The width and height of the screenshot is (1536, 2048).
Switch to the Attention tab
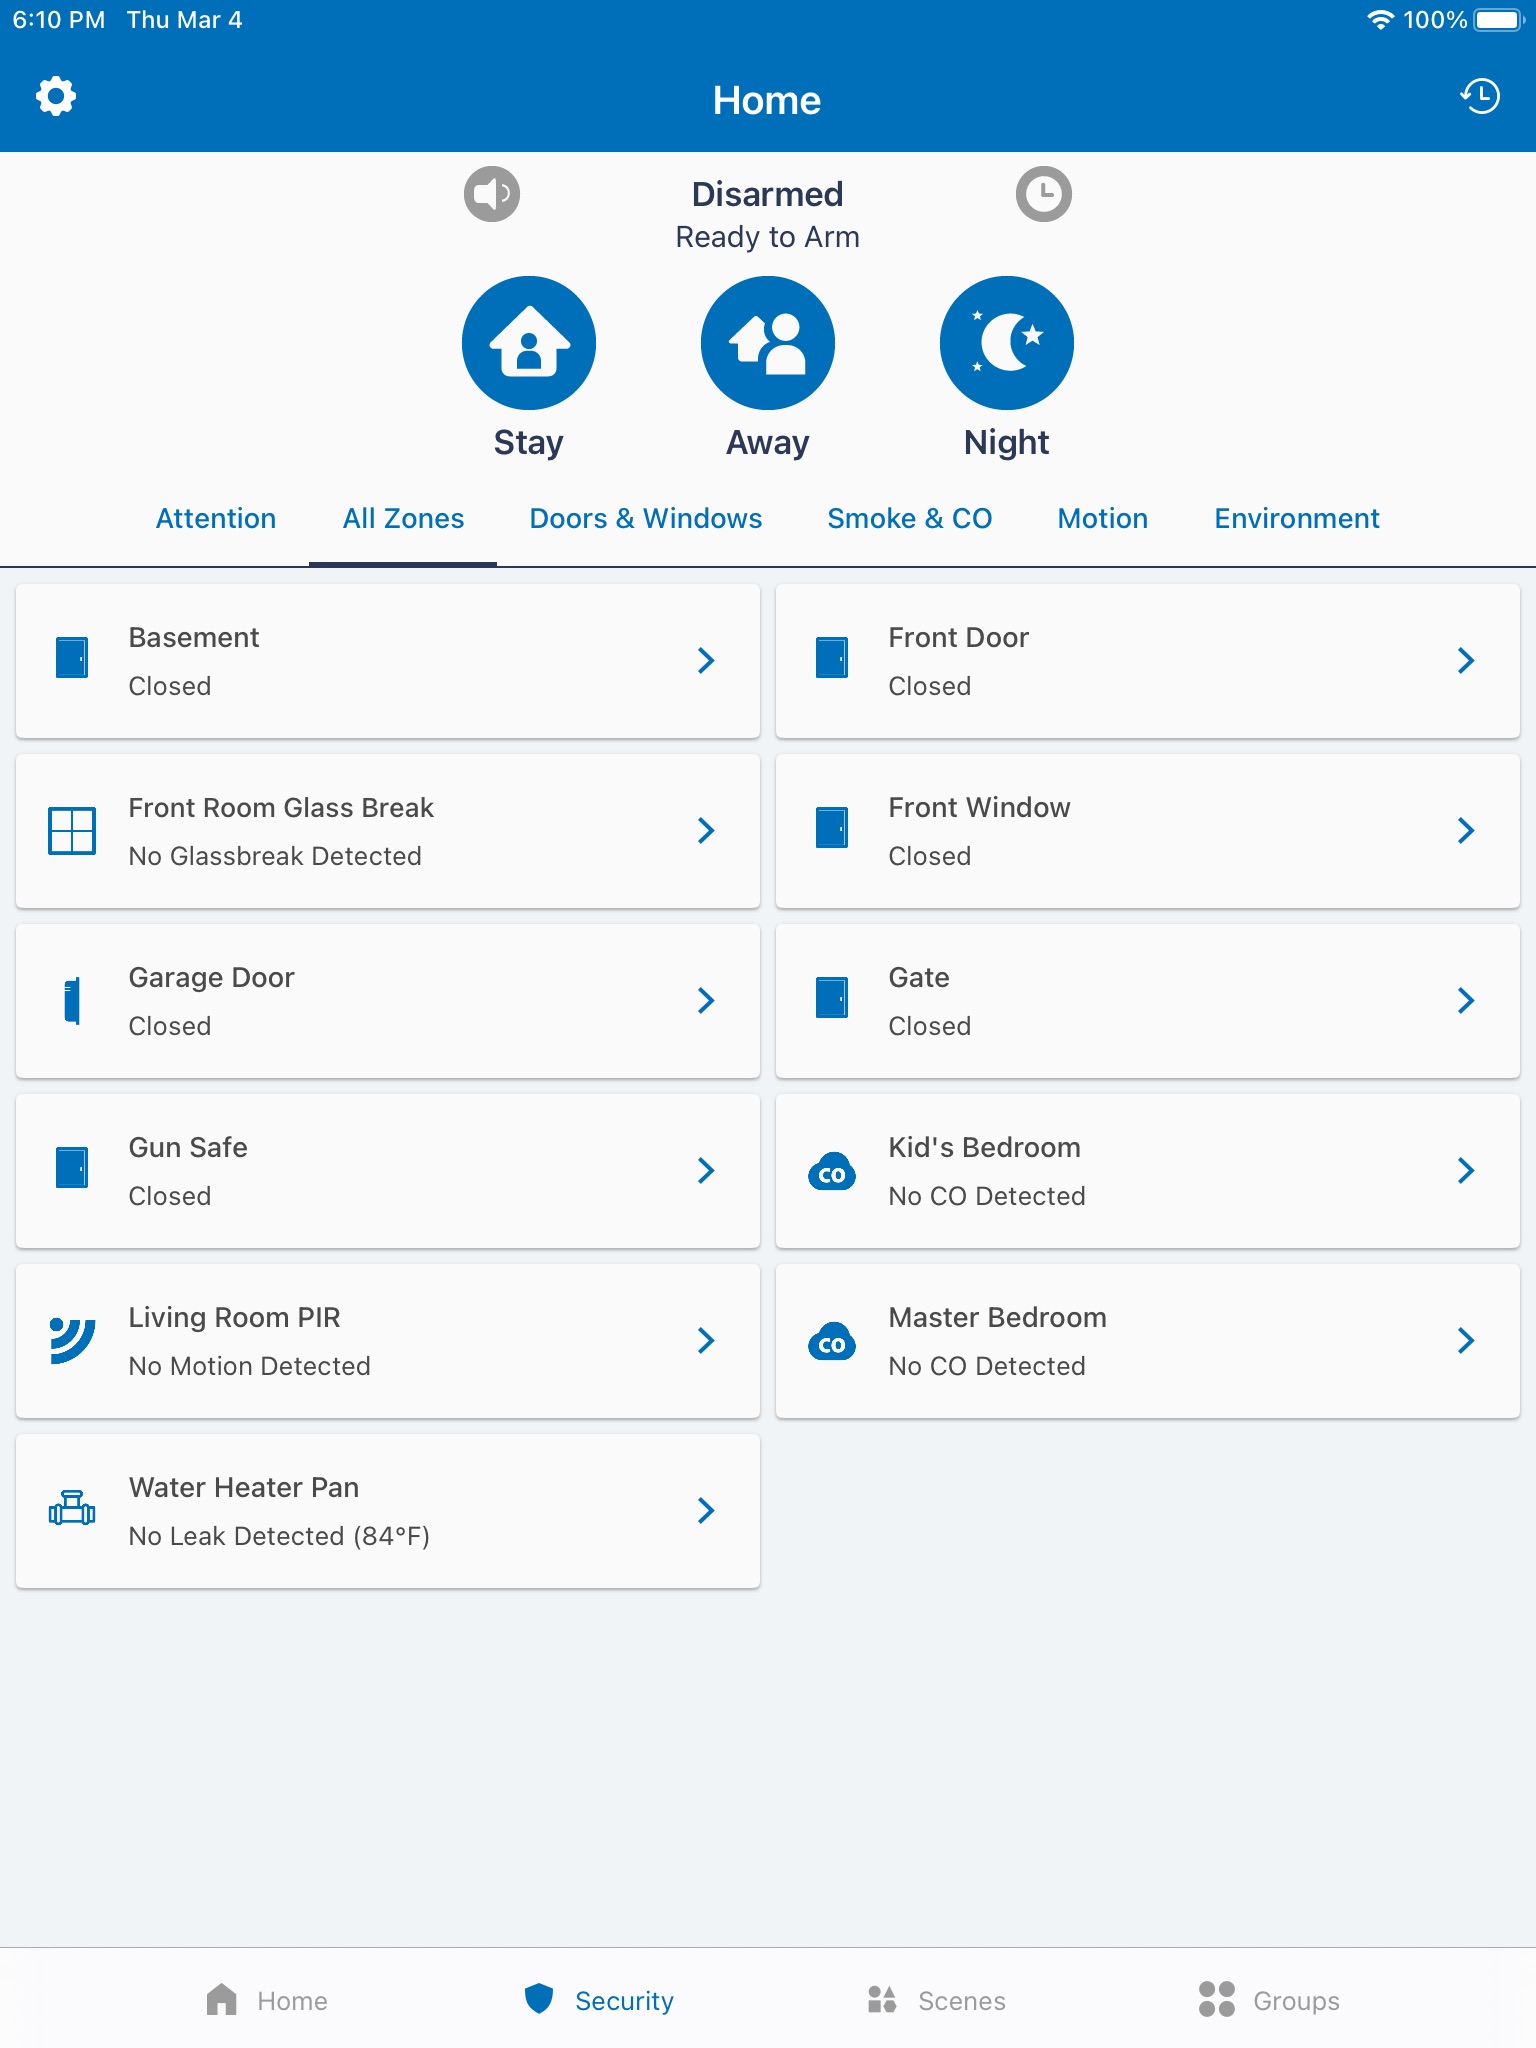click(x=216, y=519)
